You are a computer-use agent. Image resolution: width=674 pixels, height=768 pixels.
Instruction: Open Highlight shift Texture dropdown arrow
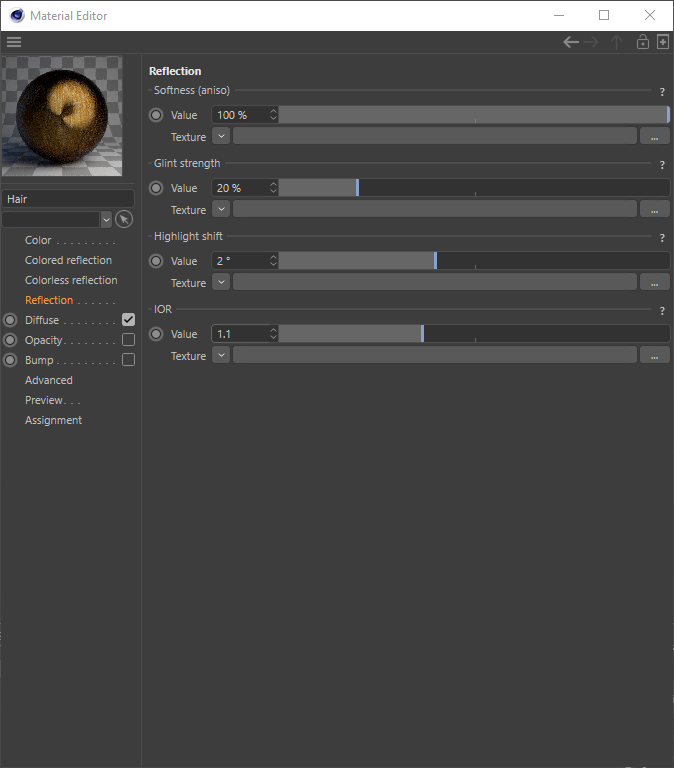pyautogui.click(x=221, y=282)
